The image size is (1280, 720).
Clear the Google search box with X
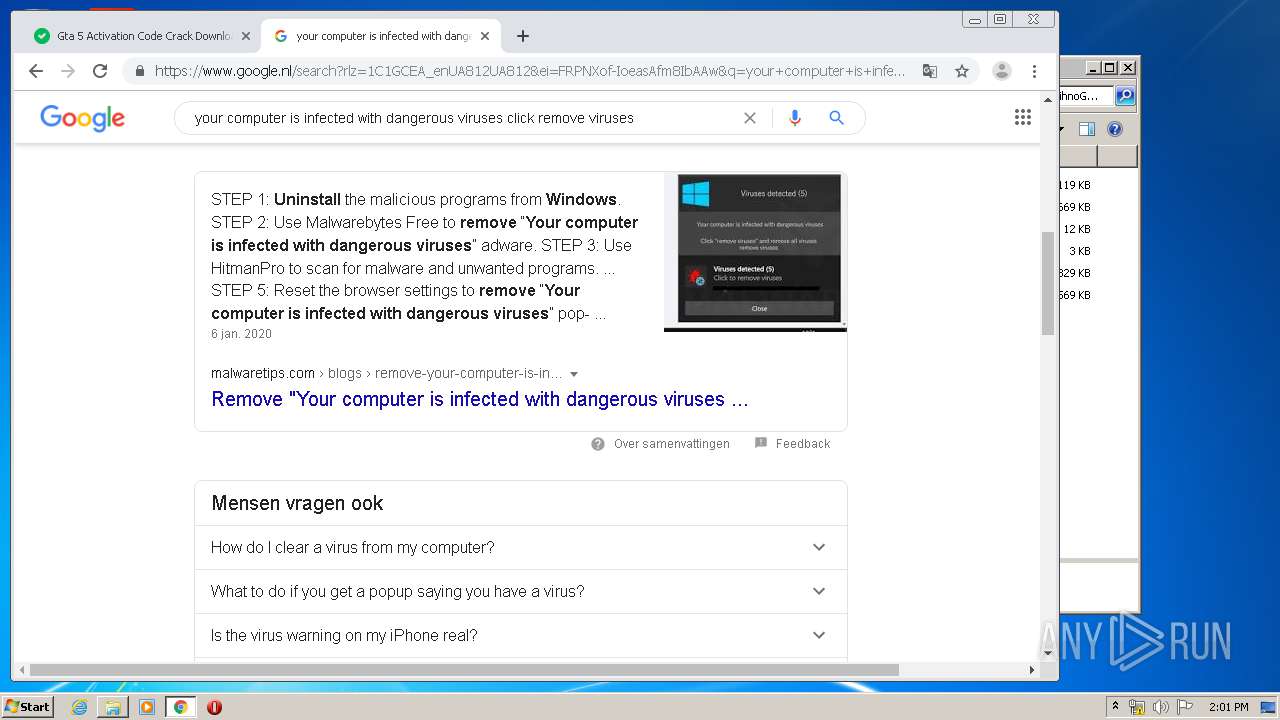point(750,118)
